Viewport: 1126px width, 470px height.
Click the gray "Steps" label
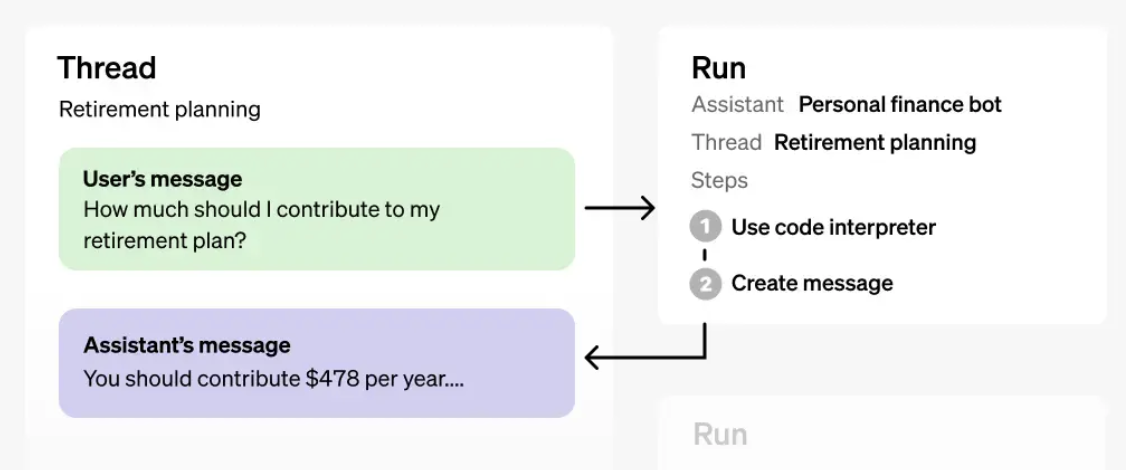pos(719,181)
